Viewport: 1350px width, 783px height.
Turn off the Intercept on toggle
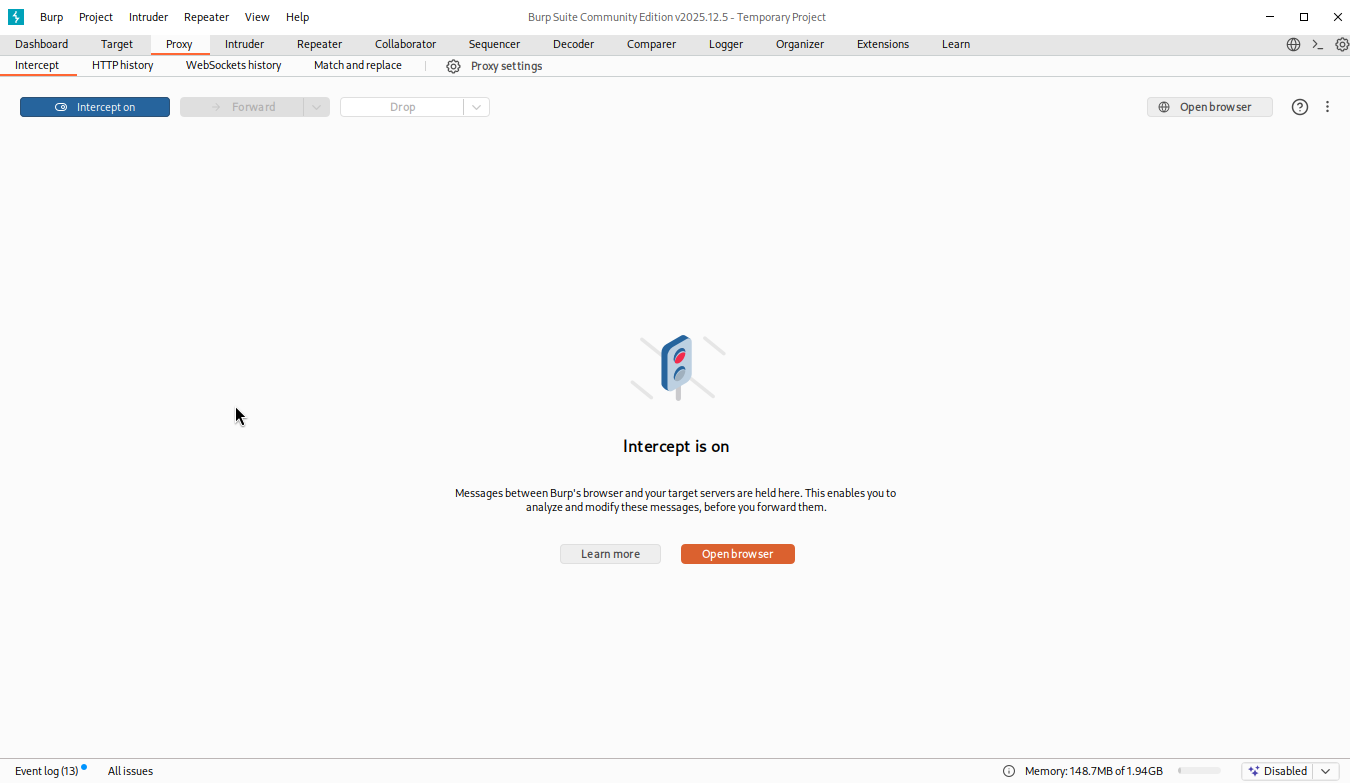[x=95, y=107]
